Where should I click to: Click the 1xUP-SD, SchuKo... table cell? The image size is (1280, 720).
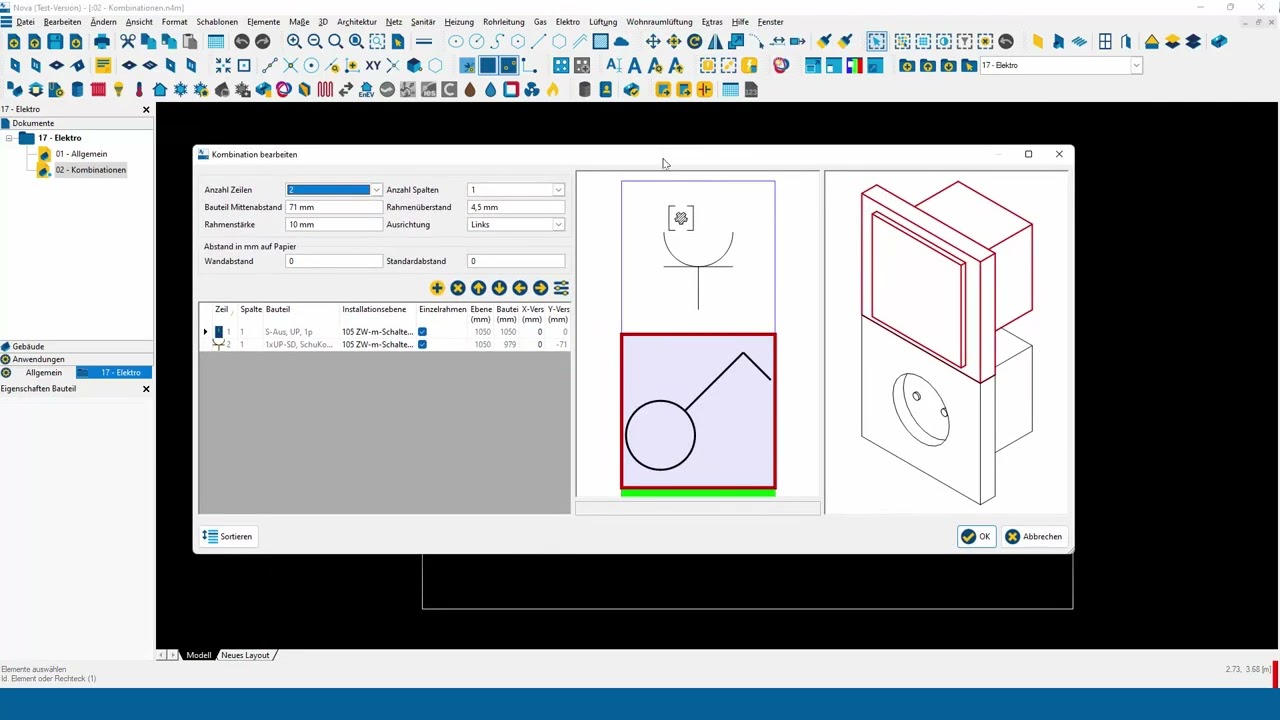301,344
